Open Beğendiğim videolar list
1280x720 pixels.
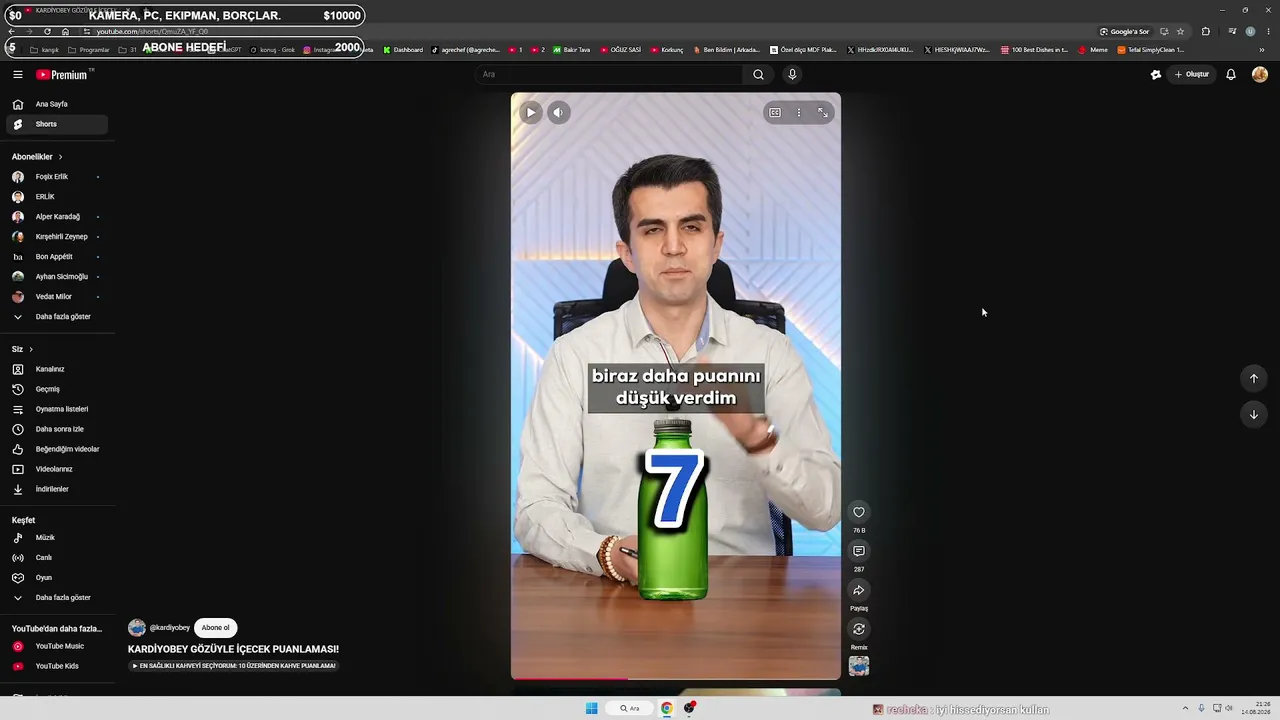[x=57, y=449]
